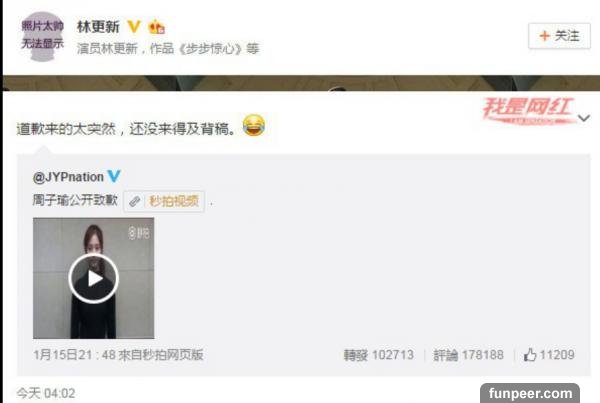600x403 pixels.
Task: Click 轉發 102713 repost count
Action: [378, 355]
